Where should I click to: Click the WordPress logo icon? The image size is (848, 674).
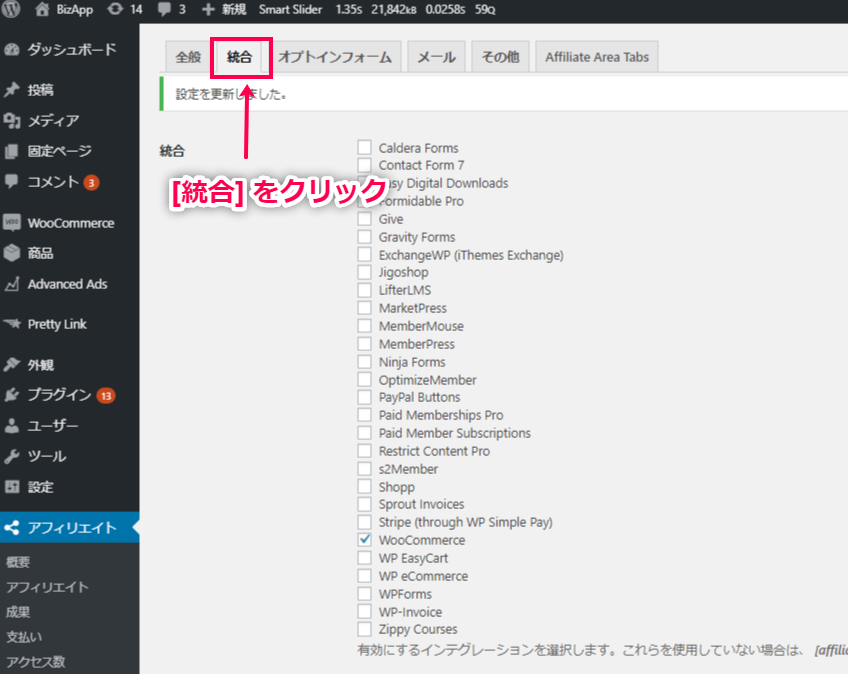coord(11,9)
